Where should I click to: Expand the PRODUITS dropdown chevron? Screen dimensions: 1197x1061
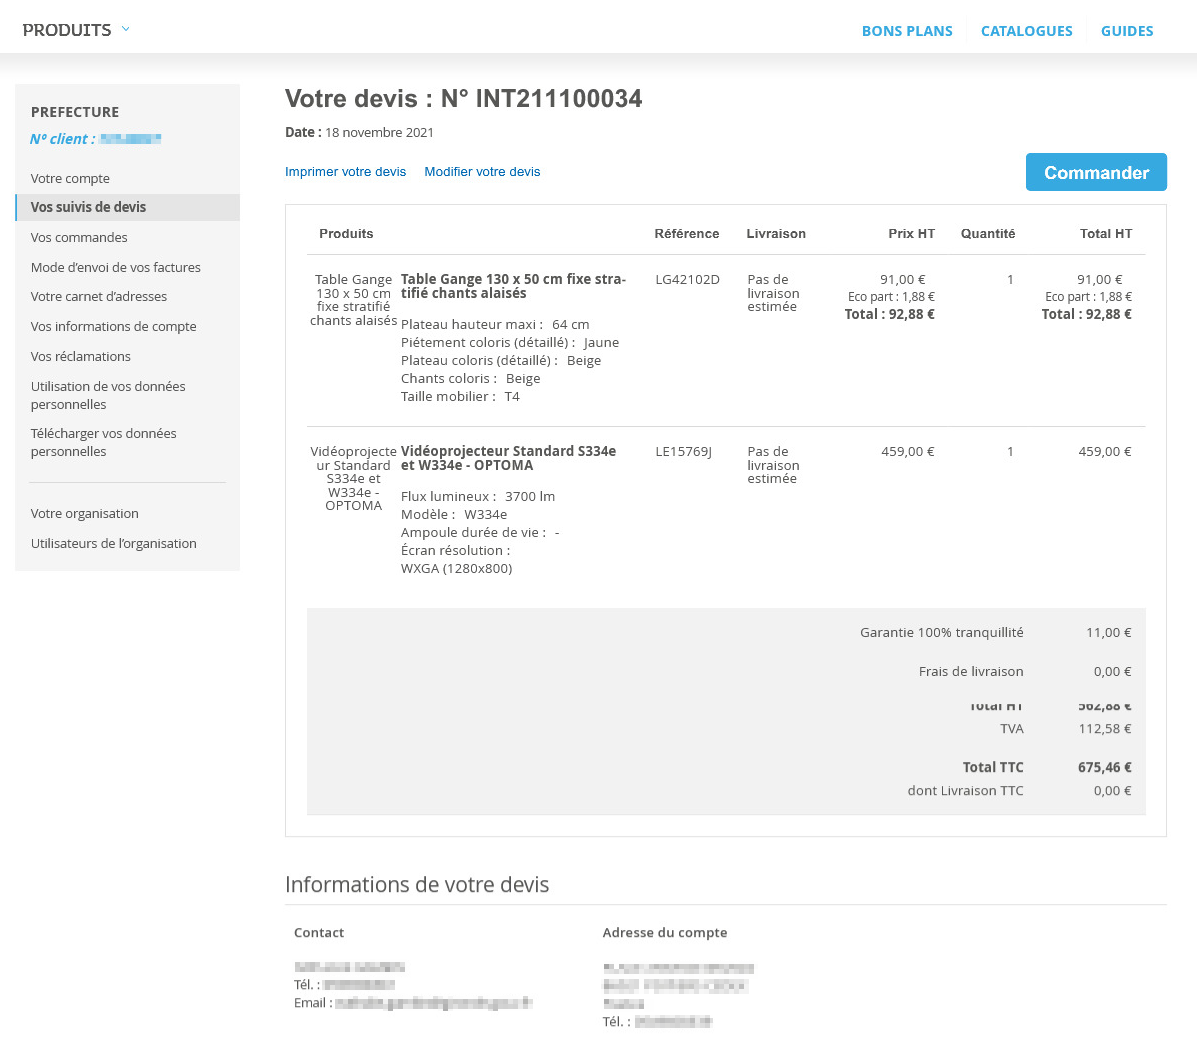click(126, 29)
